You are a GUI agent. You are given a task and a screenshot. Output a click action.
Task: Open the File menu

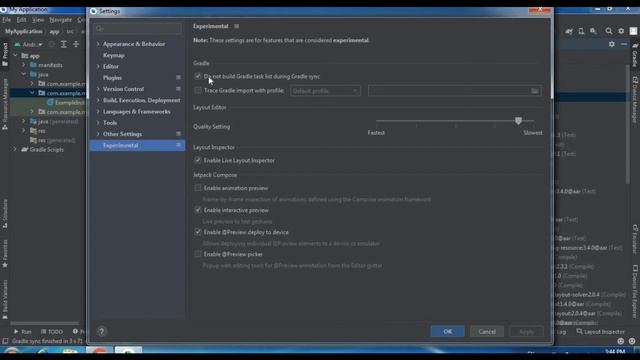pos(6,20)
